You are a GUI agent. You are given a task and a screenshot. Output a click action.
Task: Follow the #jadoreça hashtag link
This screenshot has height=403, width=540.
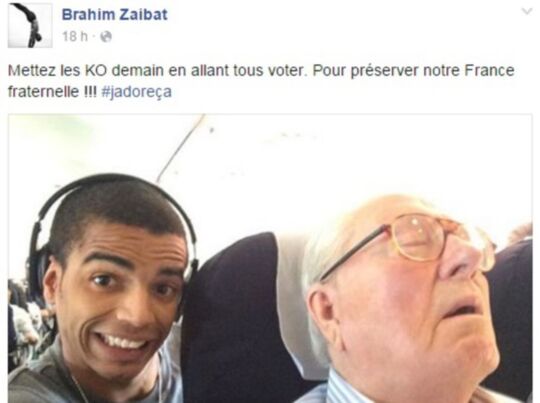tap(136, 92)
